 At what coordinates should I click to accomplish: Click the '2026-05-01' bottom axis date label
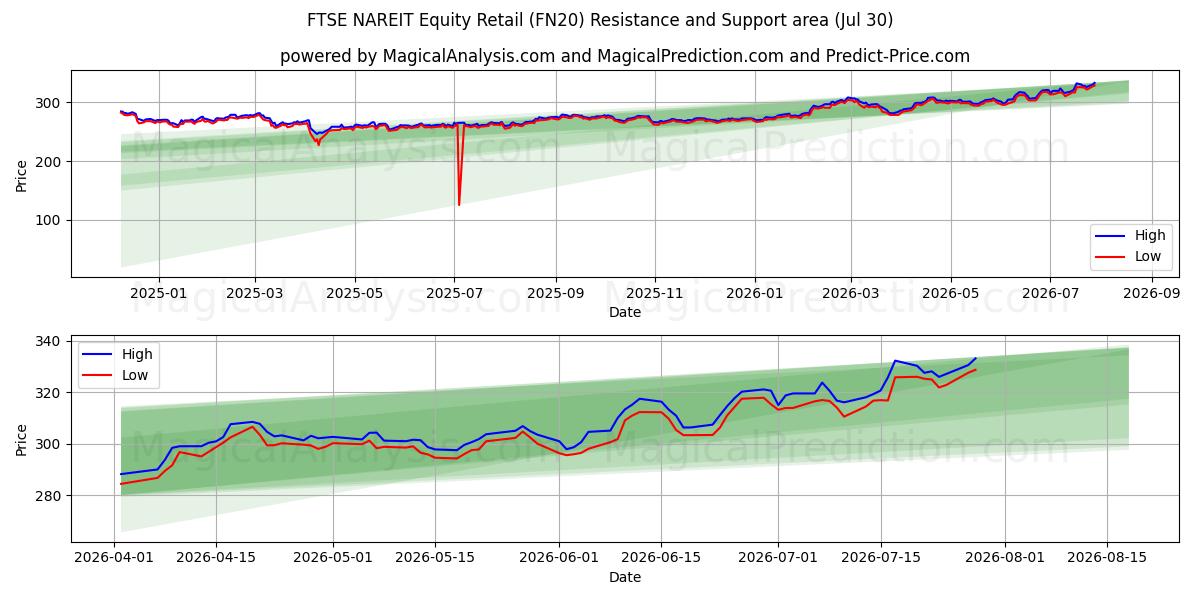[x=334, y=558]
